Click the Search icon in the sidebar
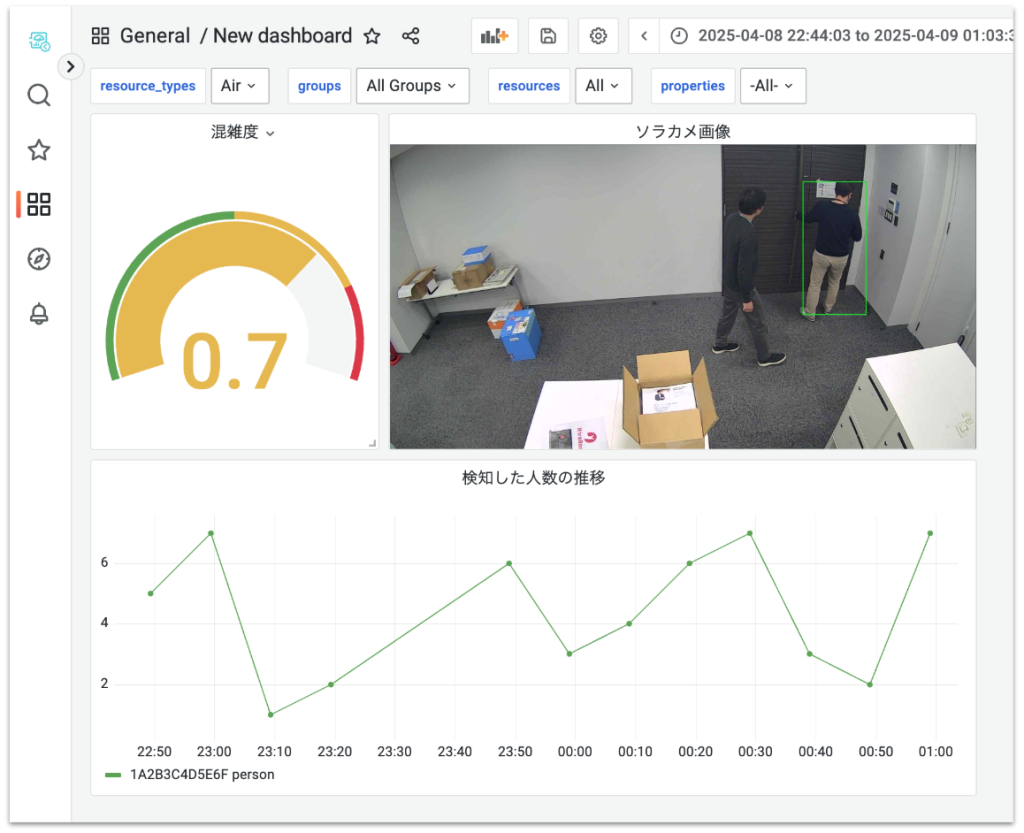Screen dimensions: 1024x833 (39, 96)
